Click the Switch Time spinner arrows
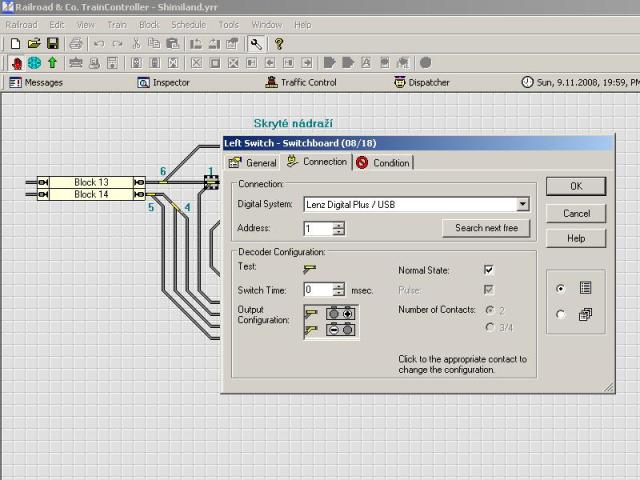640x480 pixels. click(x=338, y=290)
